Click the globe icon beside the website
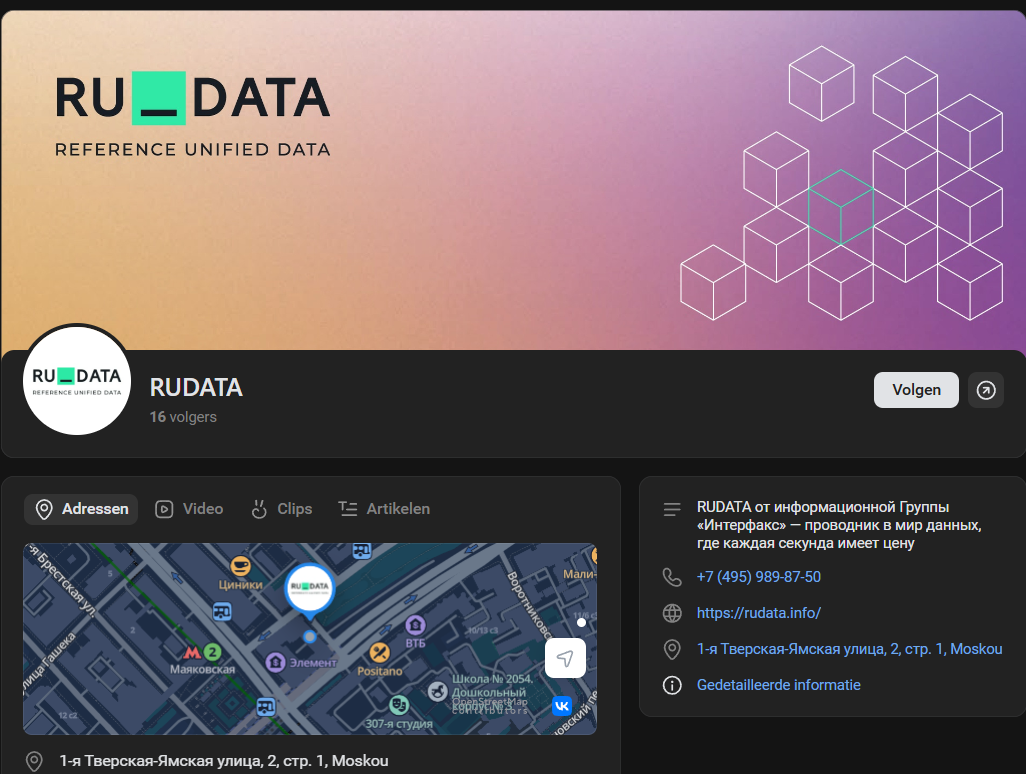 672,613
